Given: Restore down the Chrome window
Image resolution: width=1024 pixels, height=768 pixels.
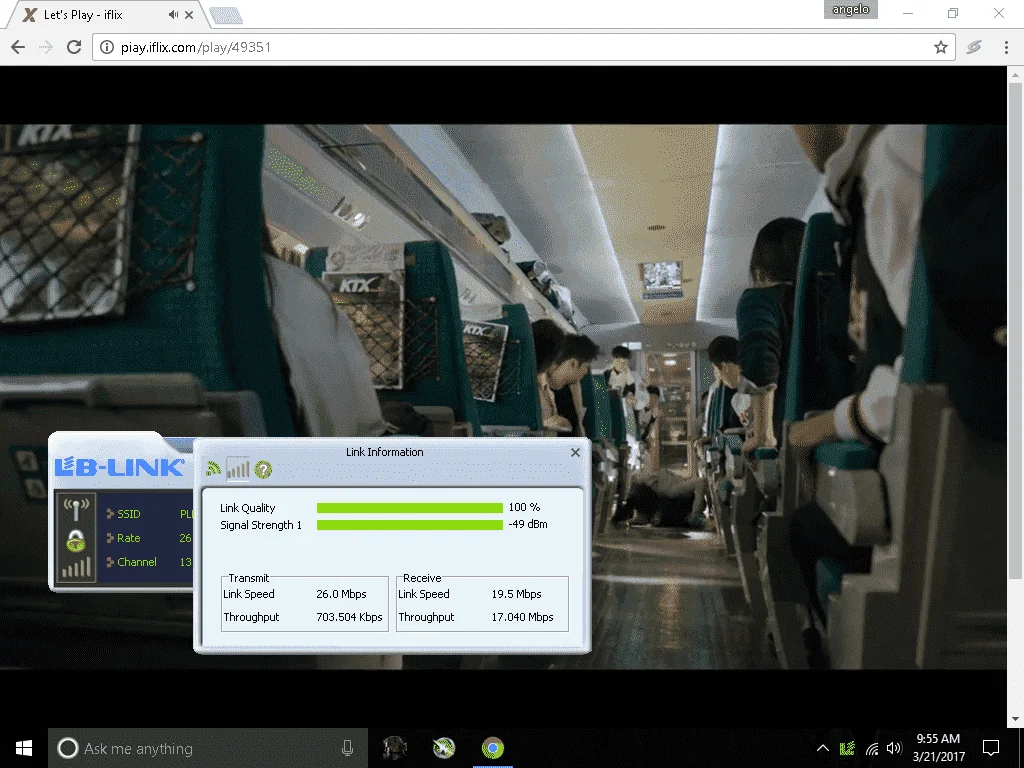Looking at the screenshot, I should point(953,13).
